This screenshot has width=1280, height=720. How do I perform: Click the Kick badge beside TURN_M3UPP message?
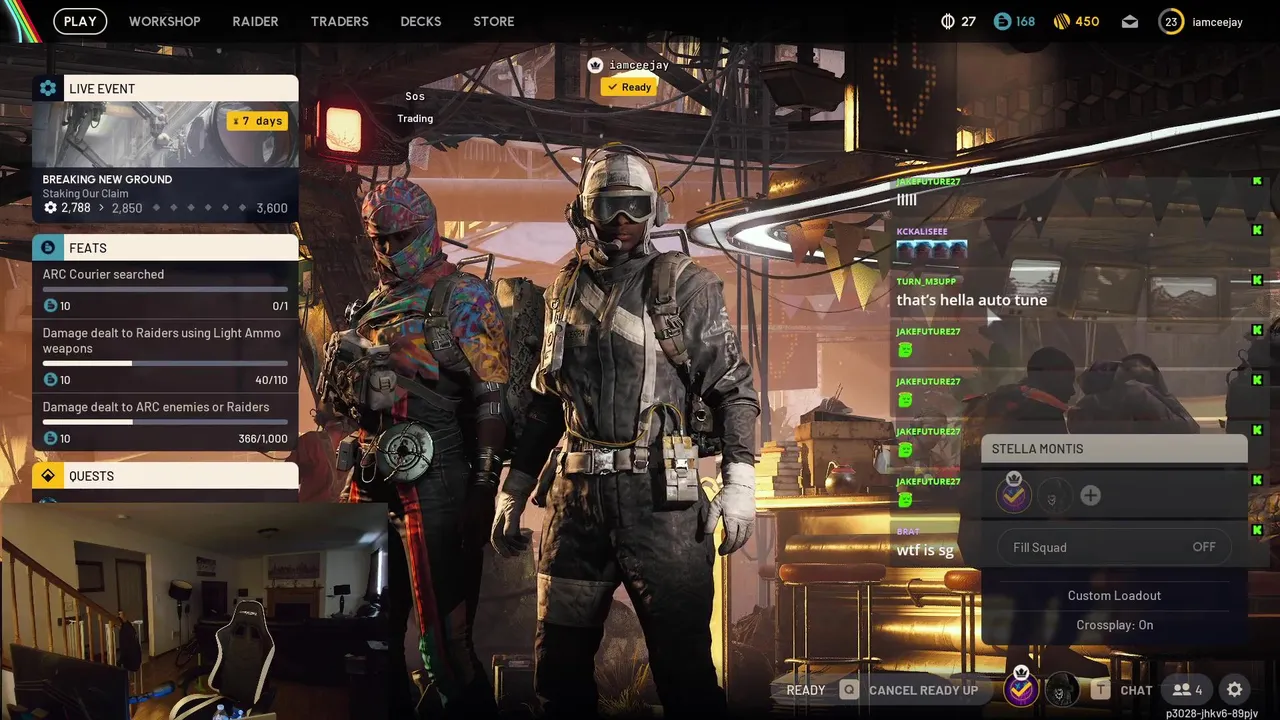(x=1257, y=280)
